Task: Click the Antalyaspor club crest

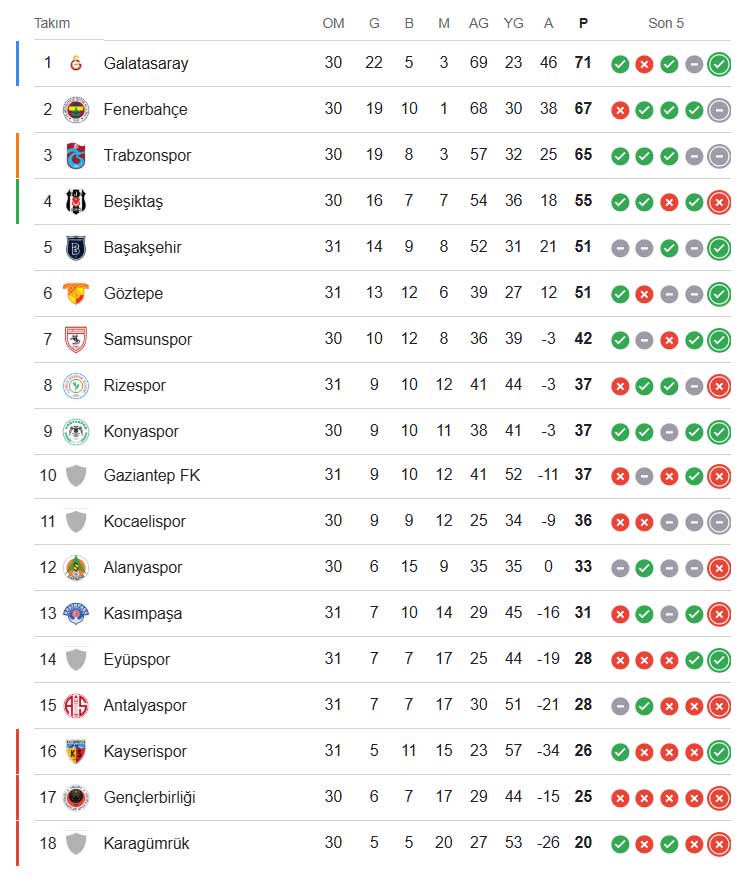Action: click(x=76, y=706)
